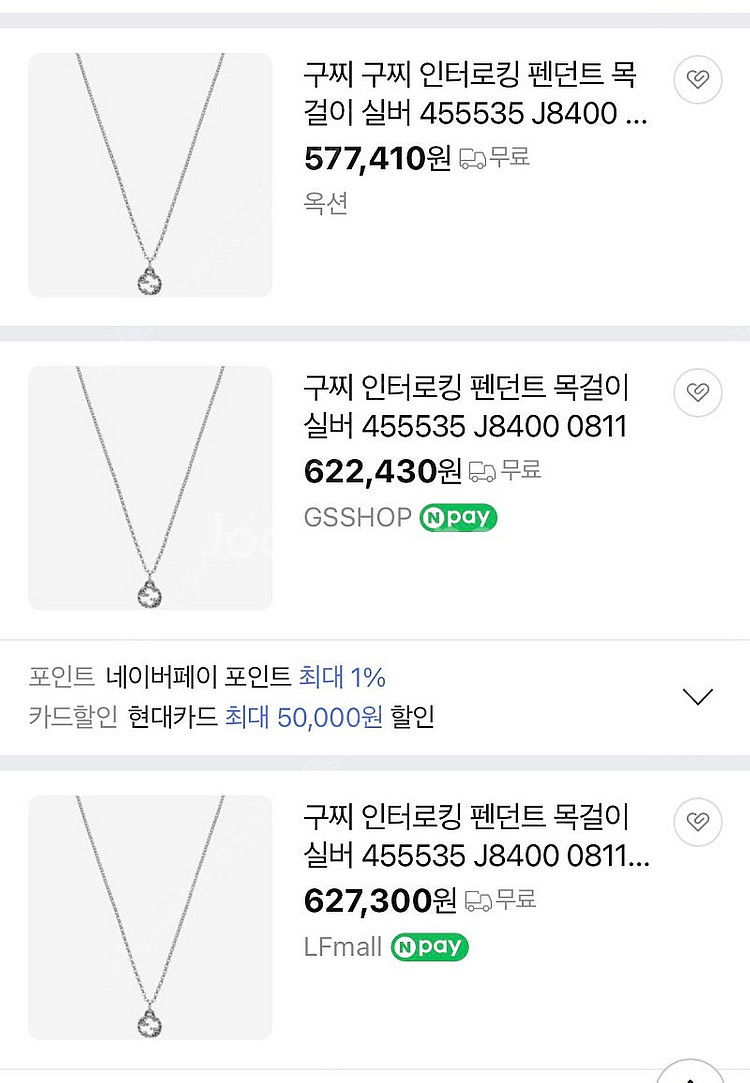Image resolution: width=750 pixels, height=1083 pixels.
Task: Click free shipping truck icon on 627,300원 item
Action: pyautogui.click(x=479, y=900)
